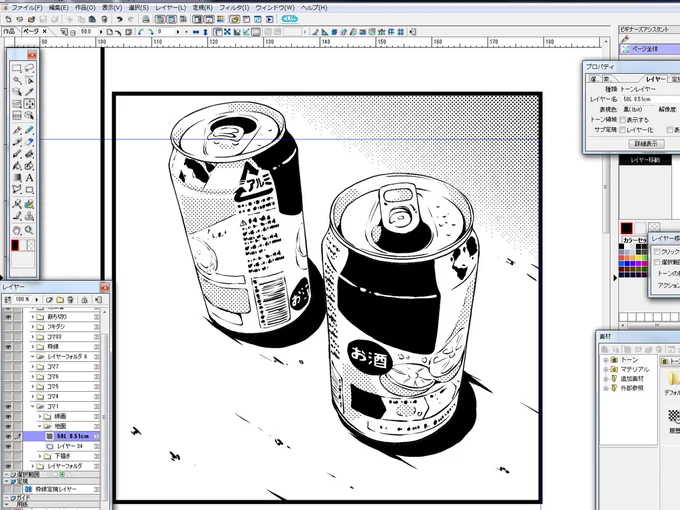The height and width of the screenshot is (510, 680).
Task: Hide the コマ1 folder
Action: tap(8, 406)
